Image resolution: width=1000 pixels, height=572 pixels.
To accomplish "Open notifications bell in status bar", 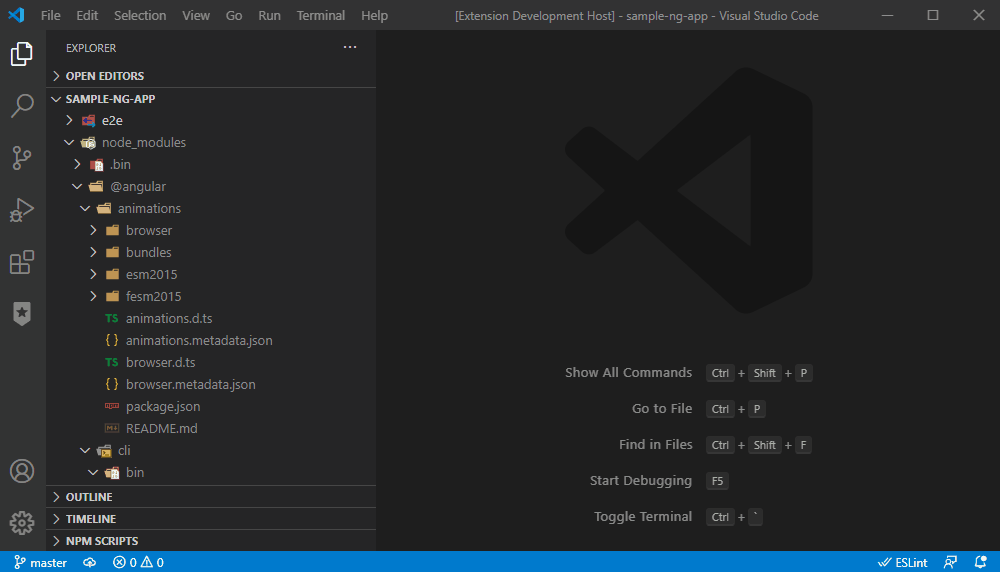I will (981, 562).
